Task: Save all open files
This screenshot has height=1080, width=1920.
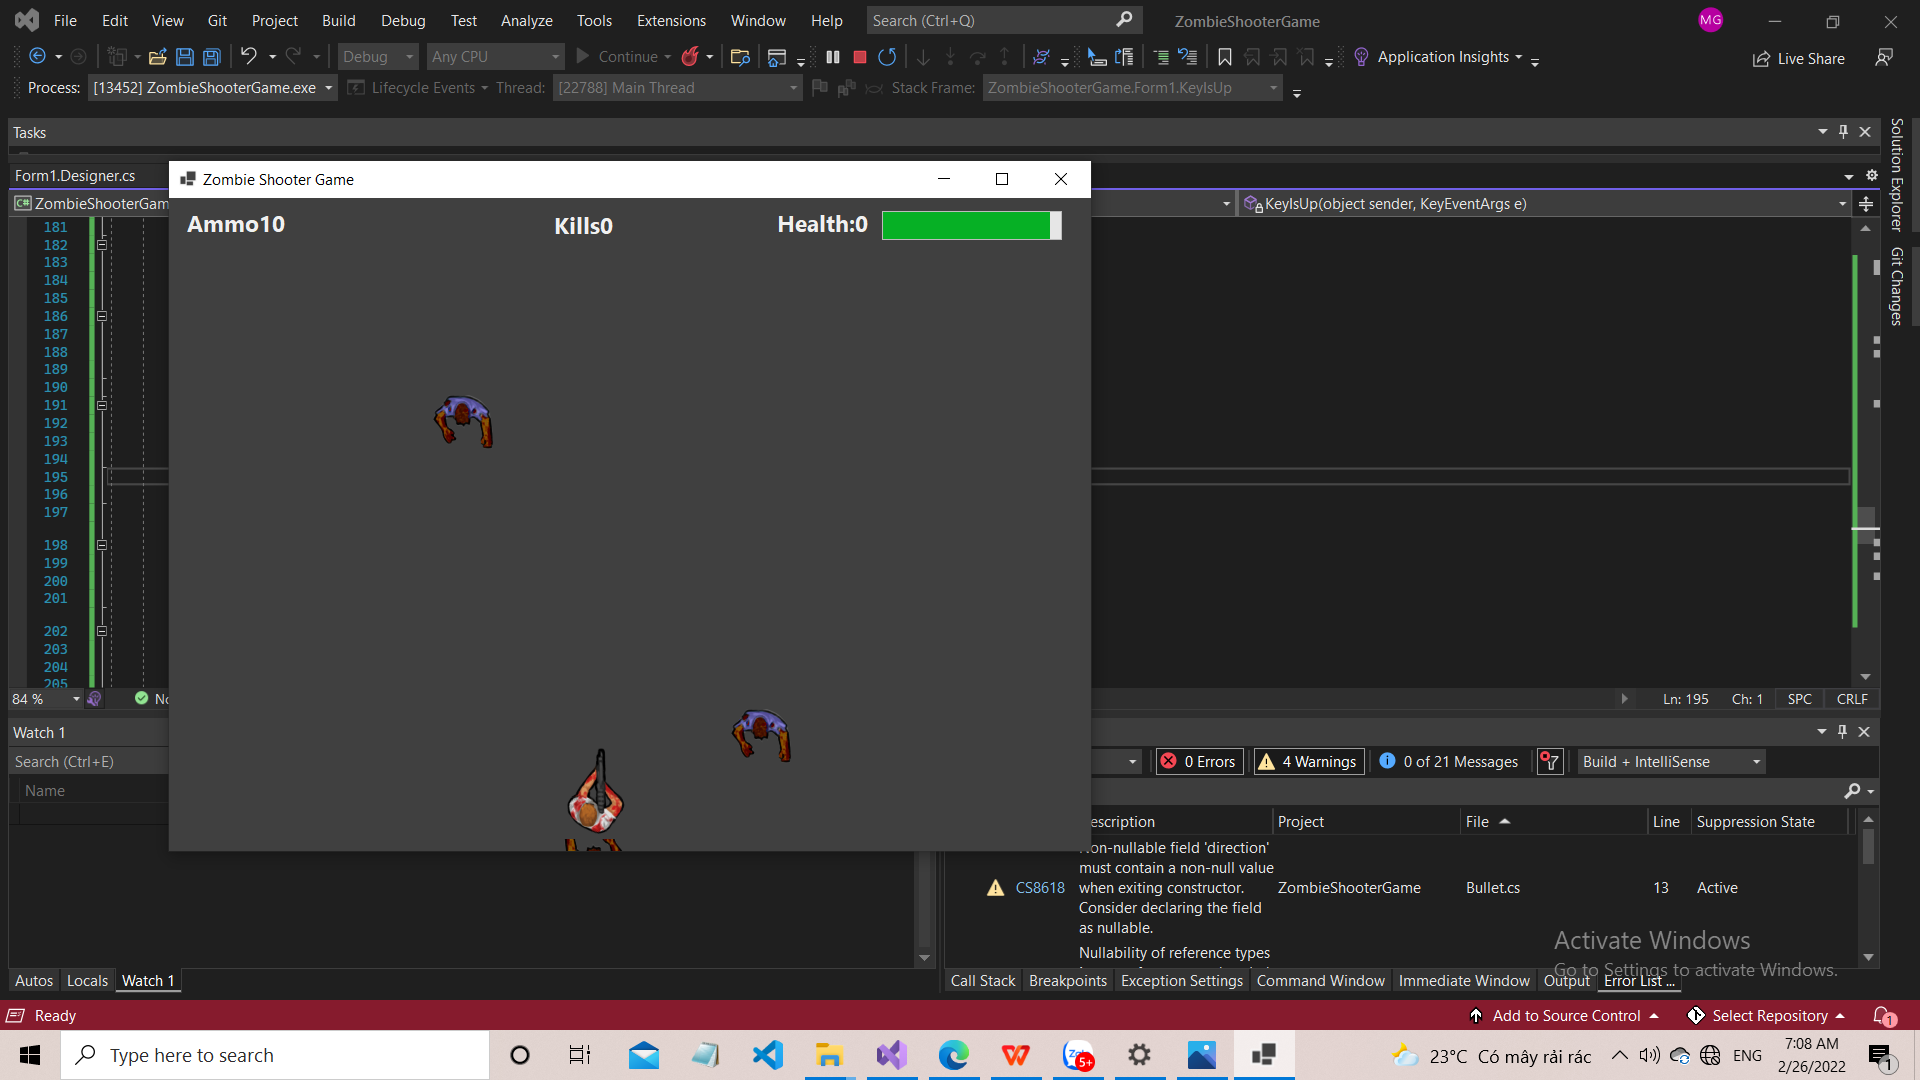Action: pos(211,57)
